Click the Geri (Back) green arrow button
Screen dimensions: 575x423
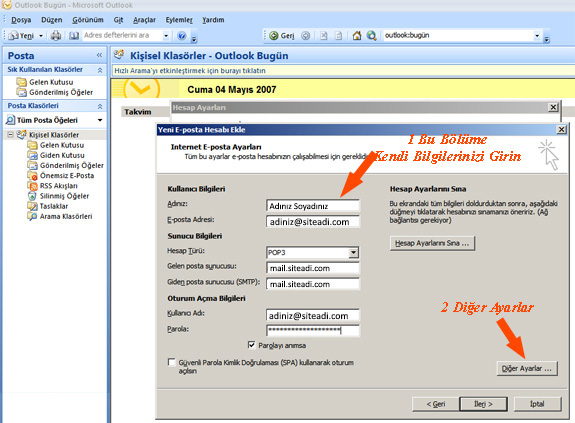click(282, 36)
